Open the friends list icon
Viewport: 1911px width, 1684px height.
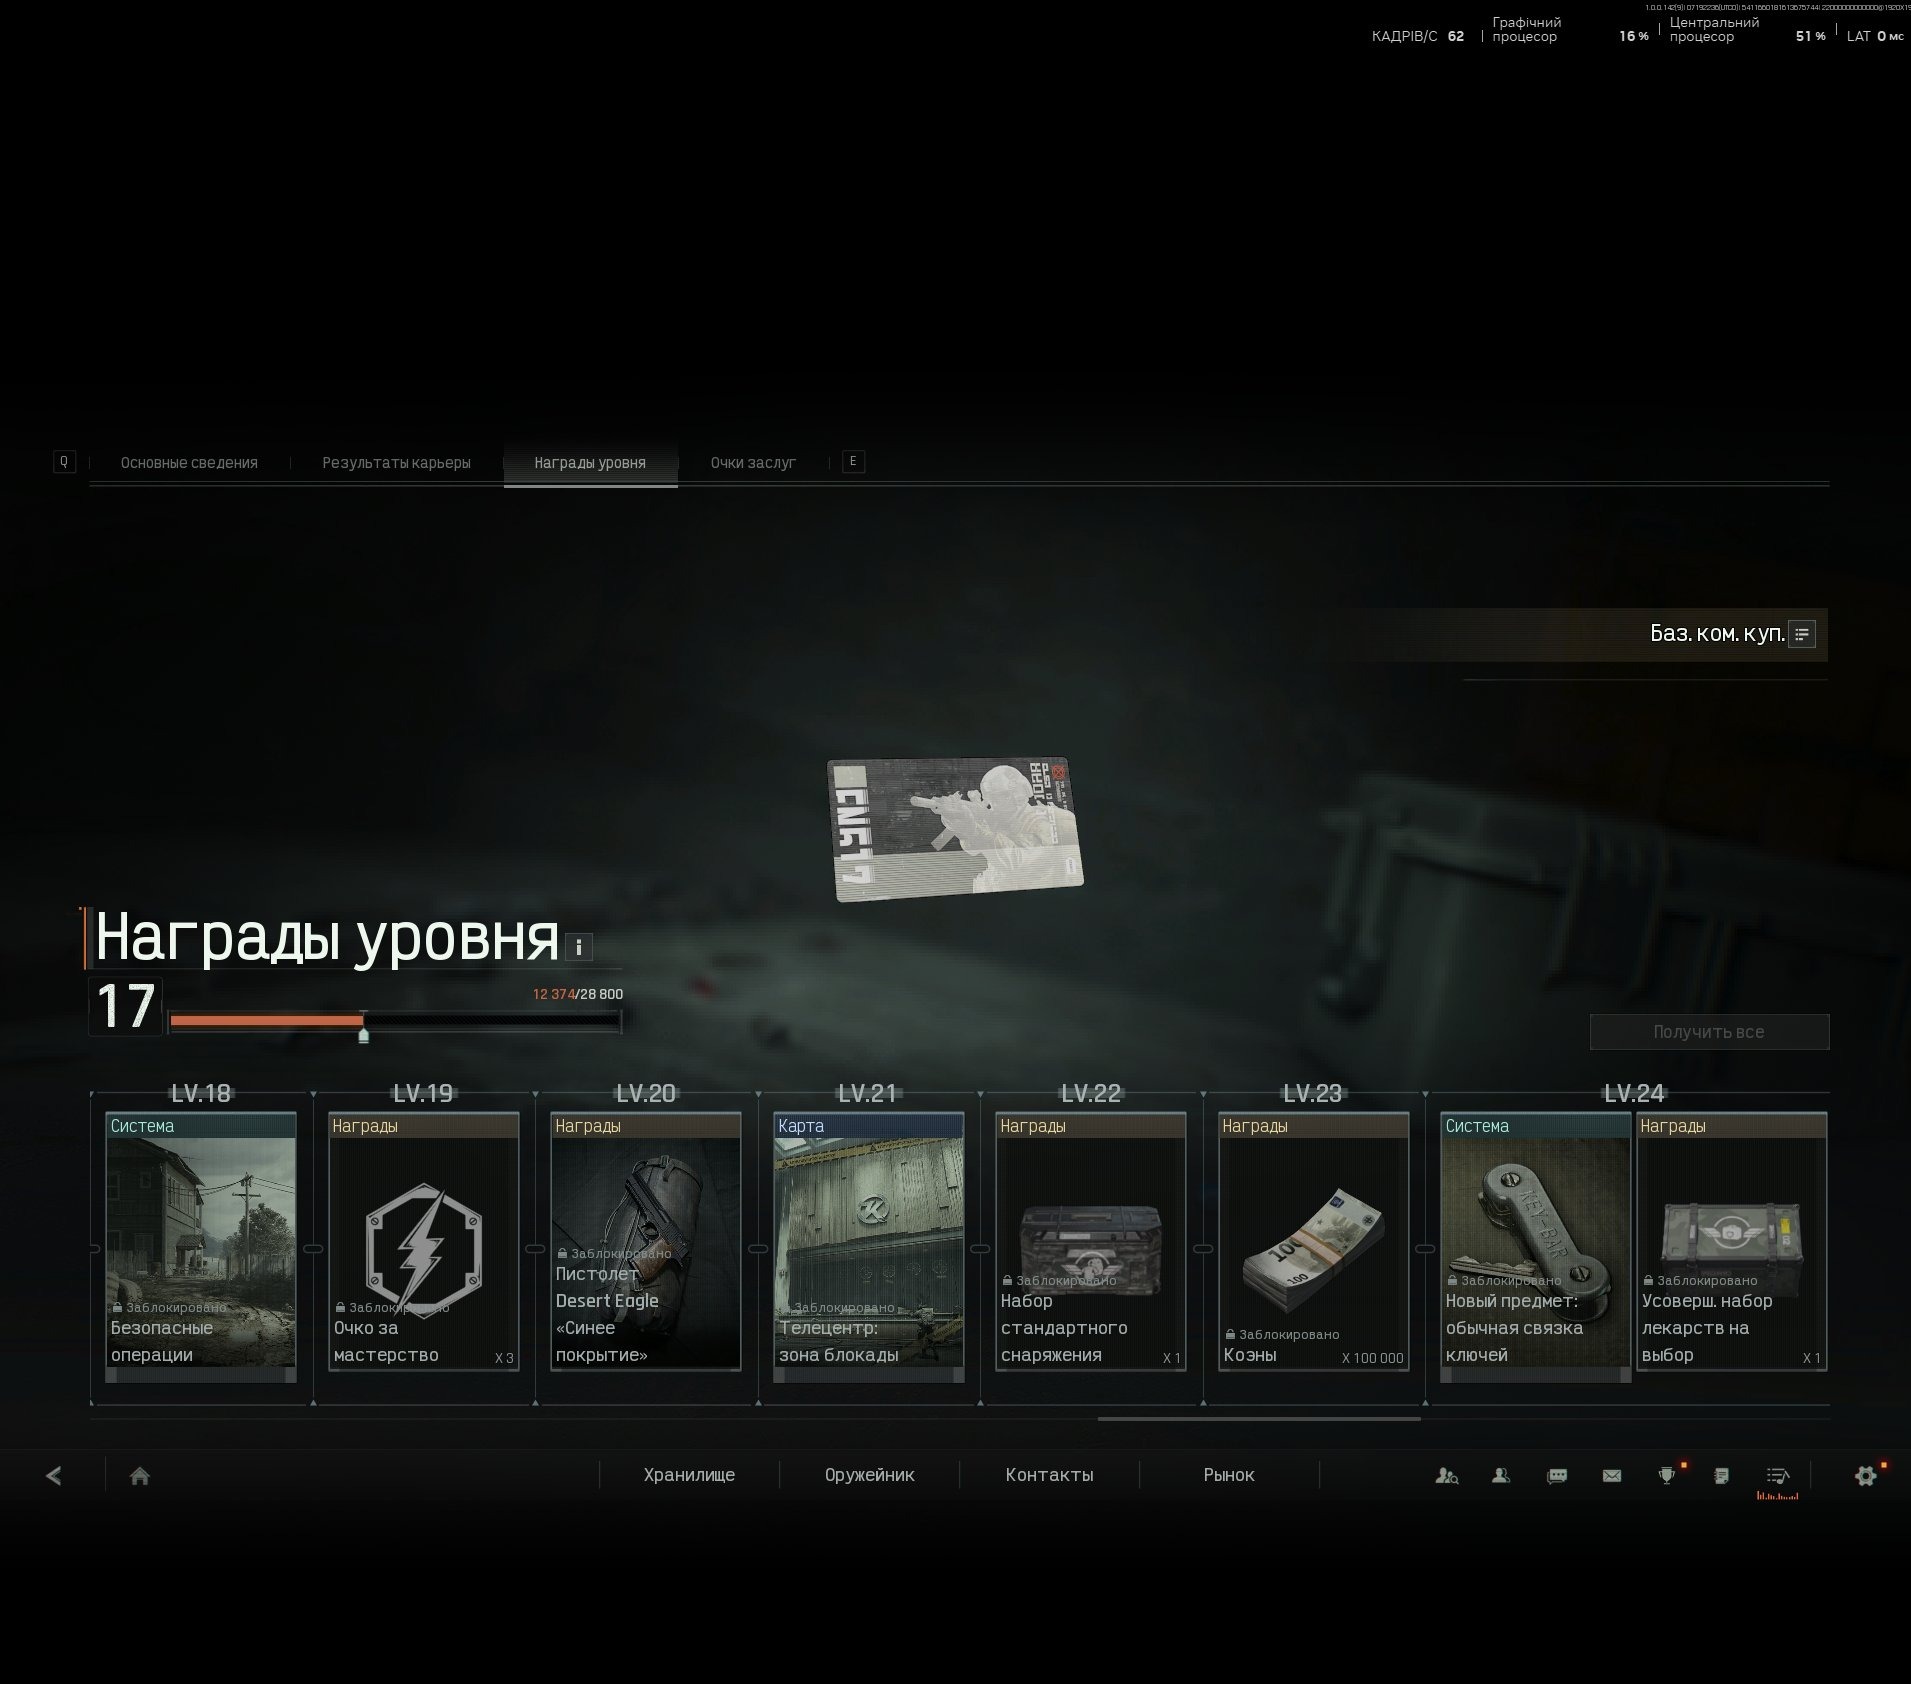1501,1475
